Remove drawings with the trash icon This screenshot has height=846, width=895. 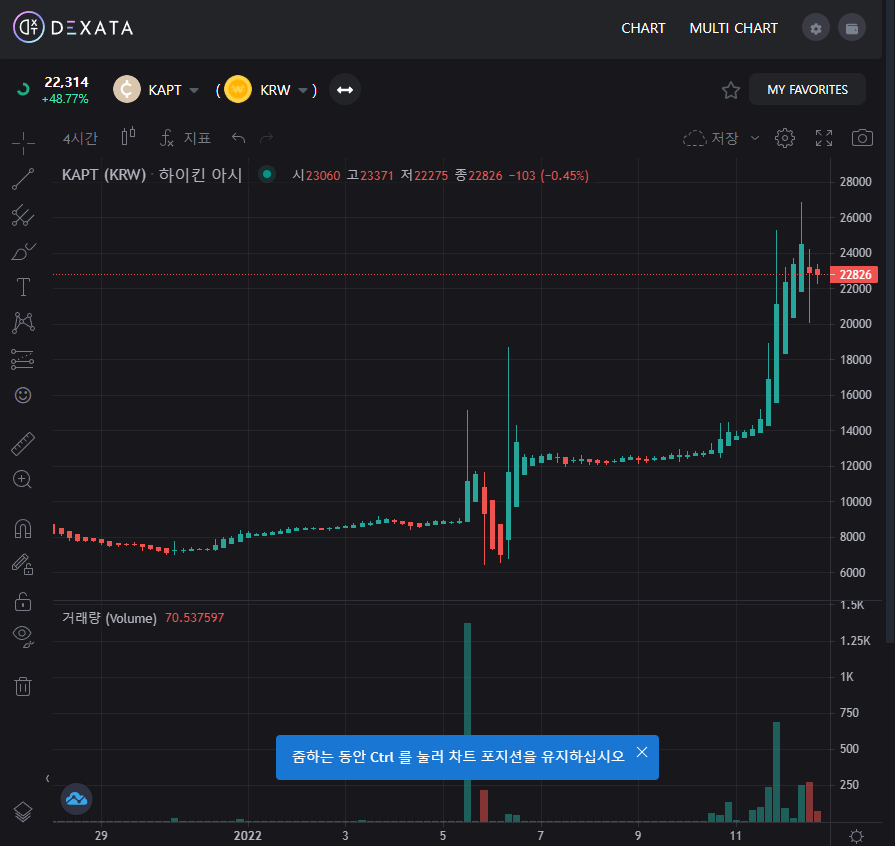(23, 686)
